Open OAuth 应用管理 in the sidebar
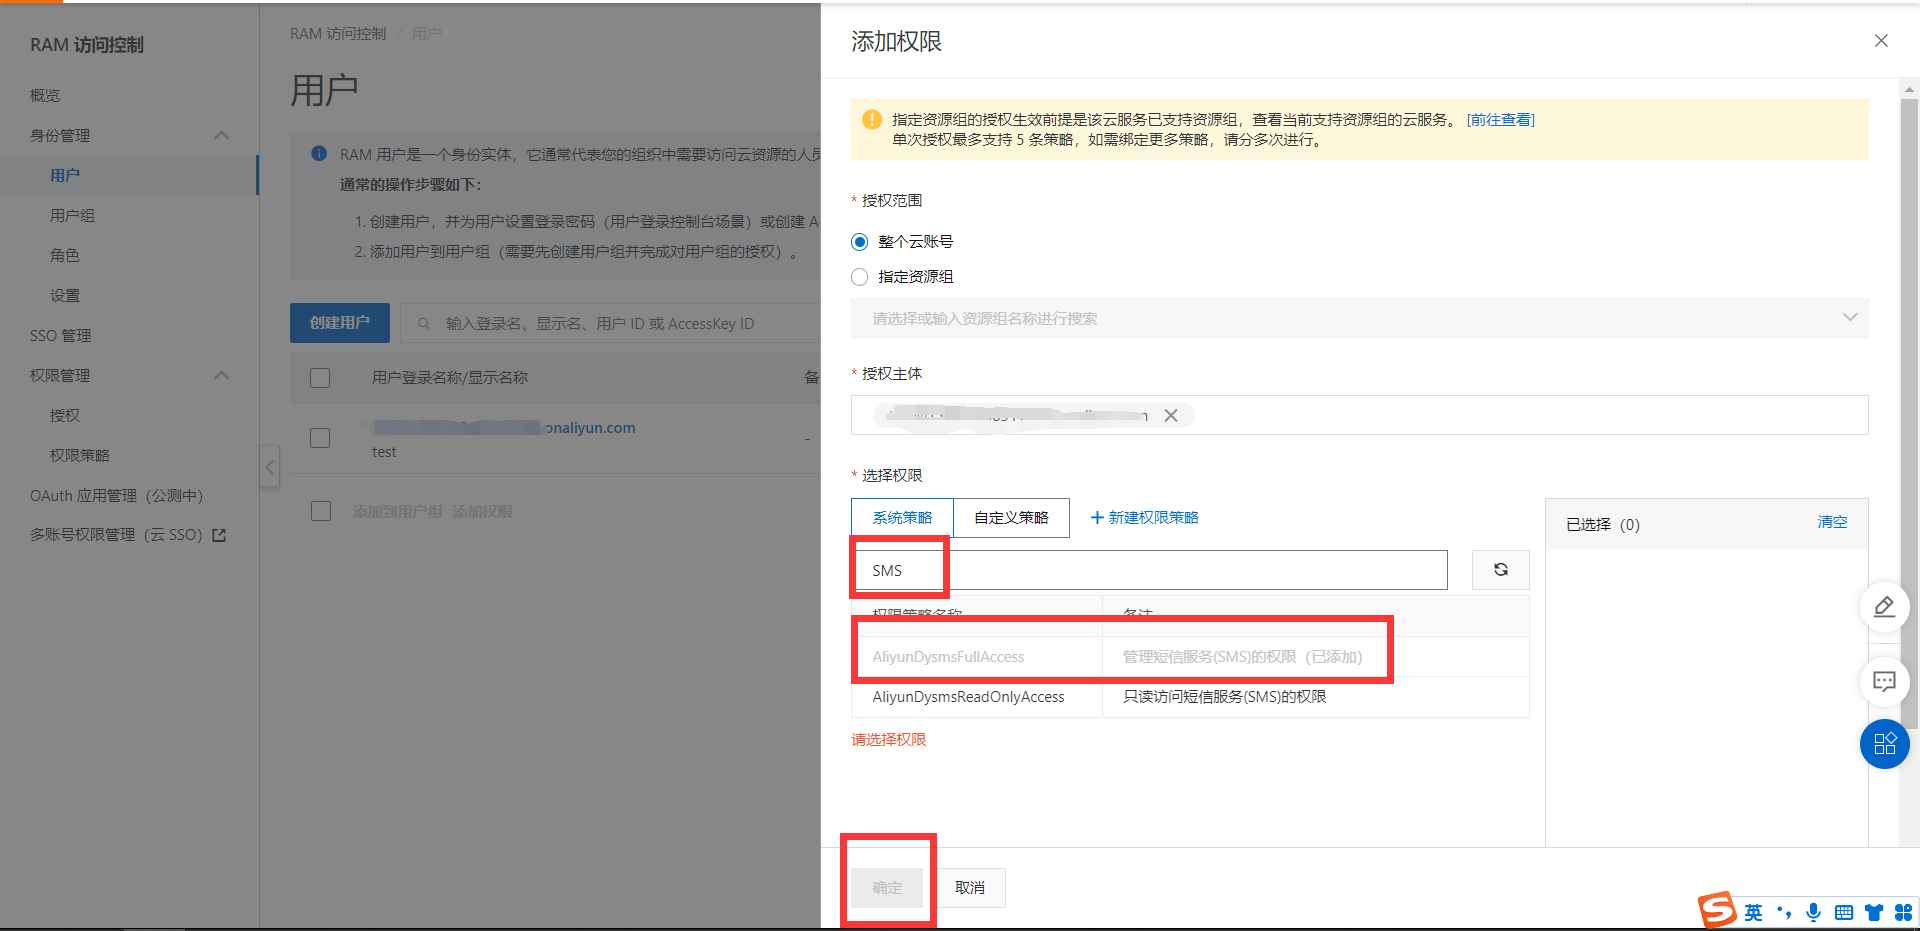Screen dimensions: 1920x931 pos(116,495)
